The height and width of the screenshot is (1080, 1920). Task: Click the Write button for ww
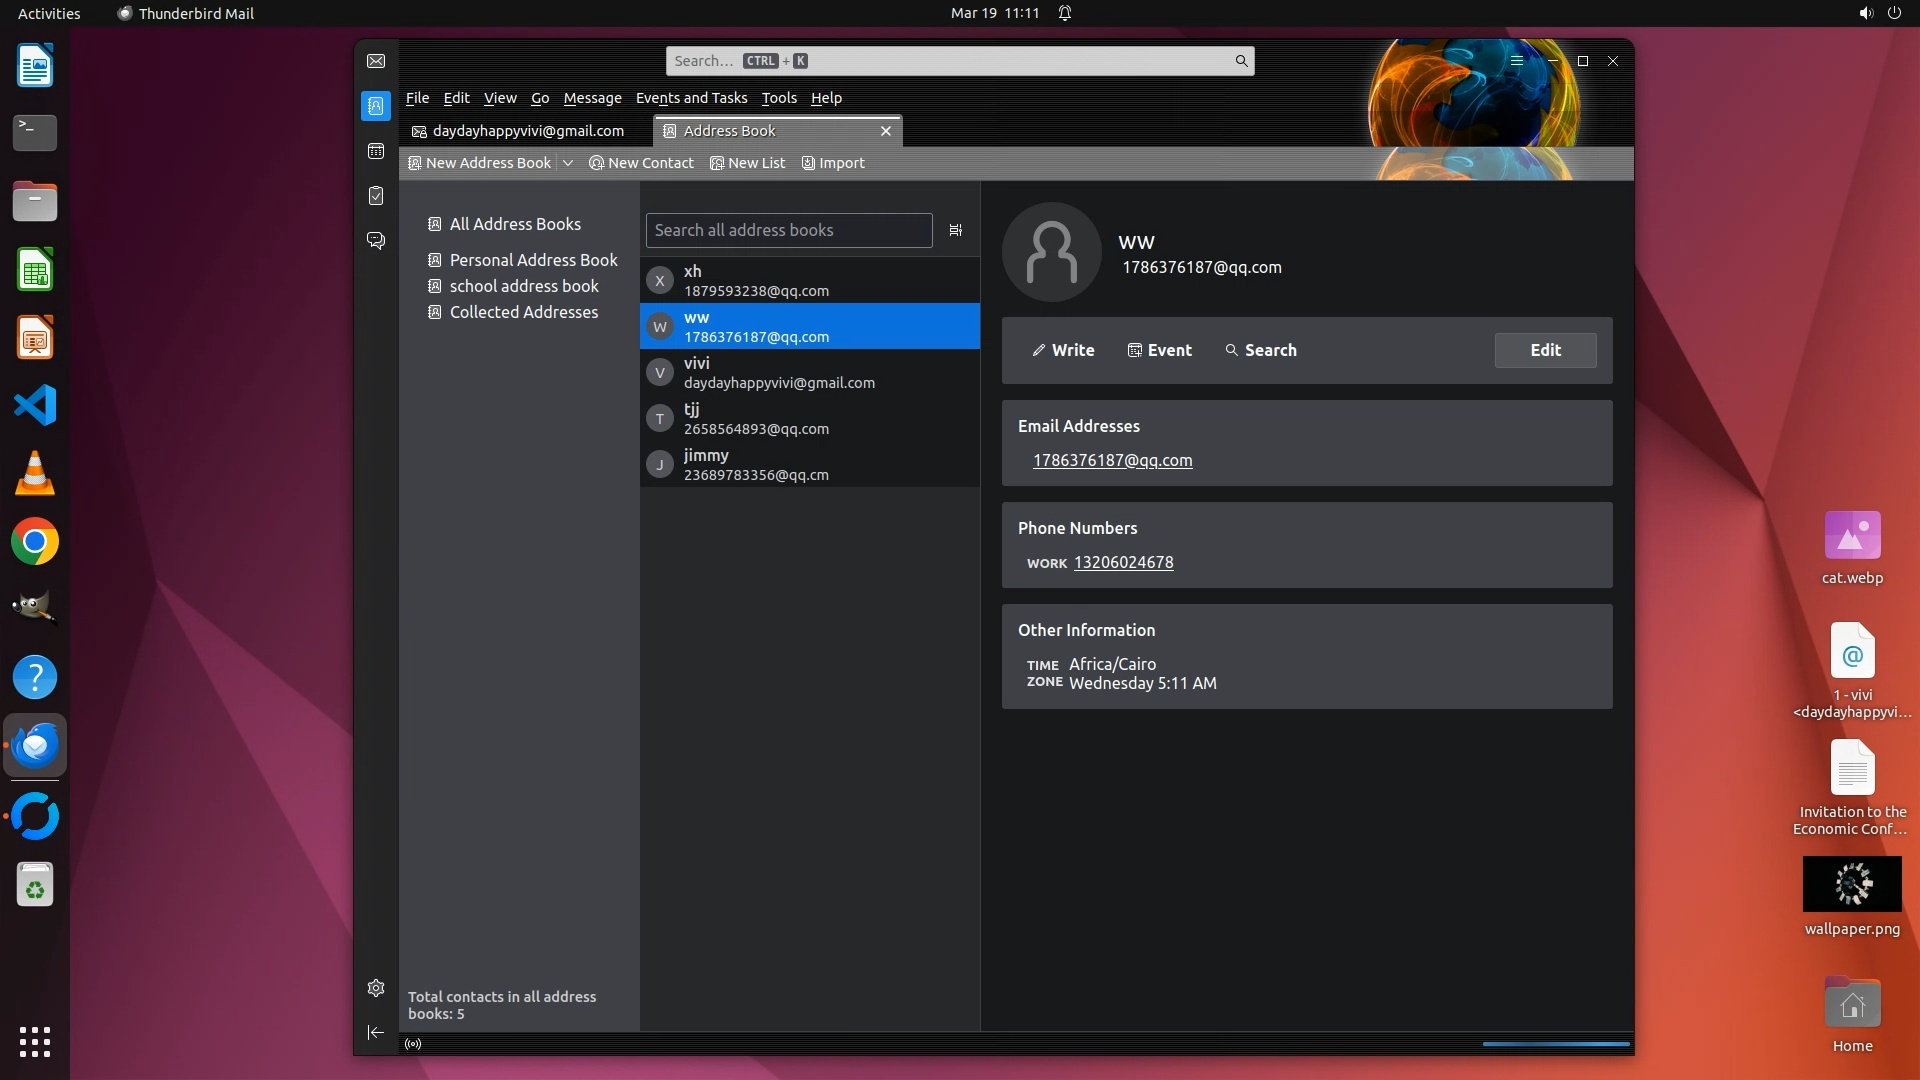(x=1063, y=350)
